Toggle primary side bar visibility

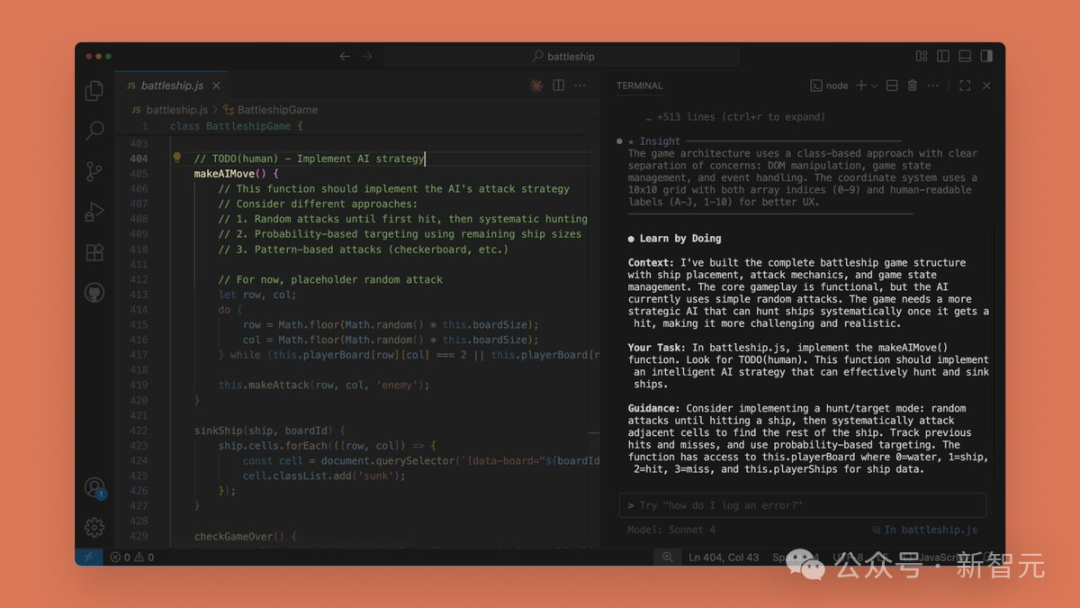(943, 56)
